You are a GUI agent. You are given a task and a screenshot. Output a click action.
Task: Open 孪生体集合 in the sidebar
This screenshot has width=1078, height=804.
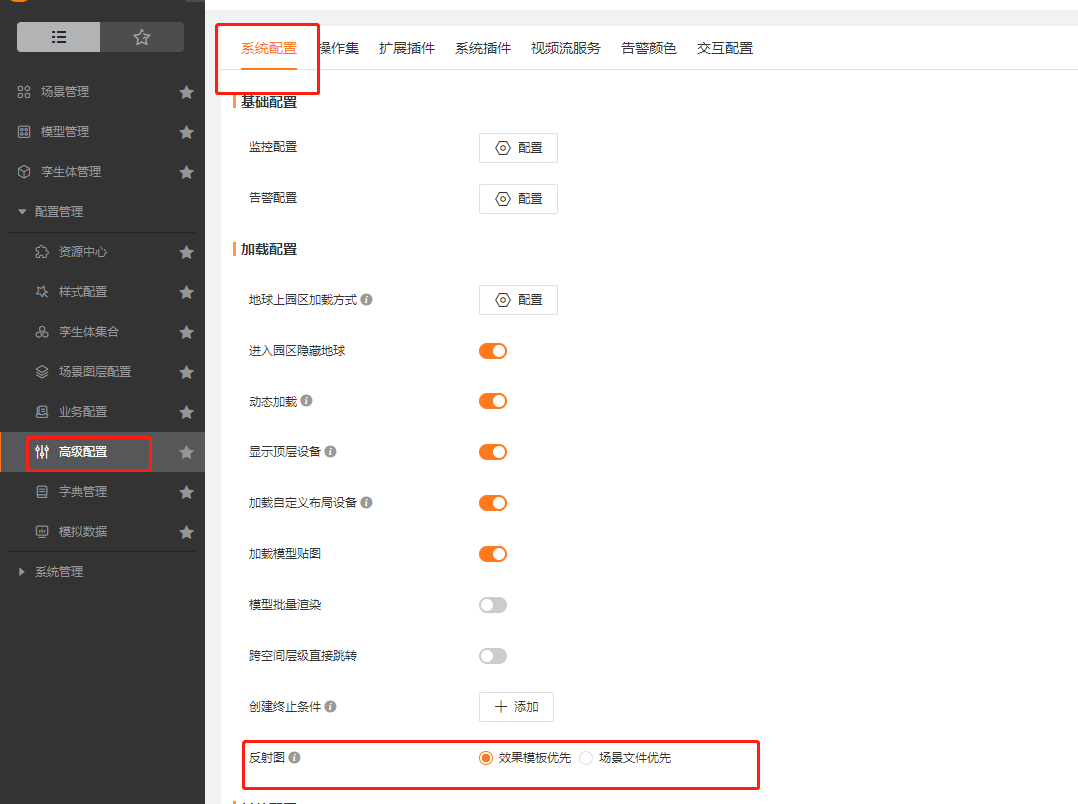pos(89,332)
